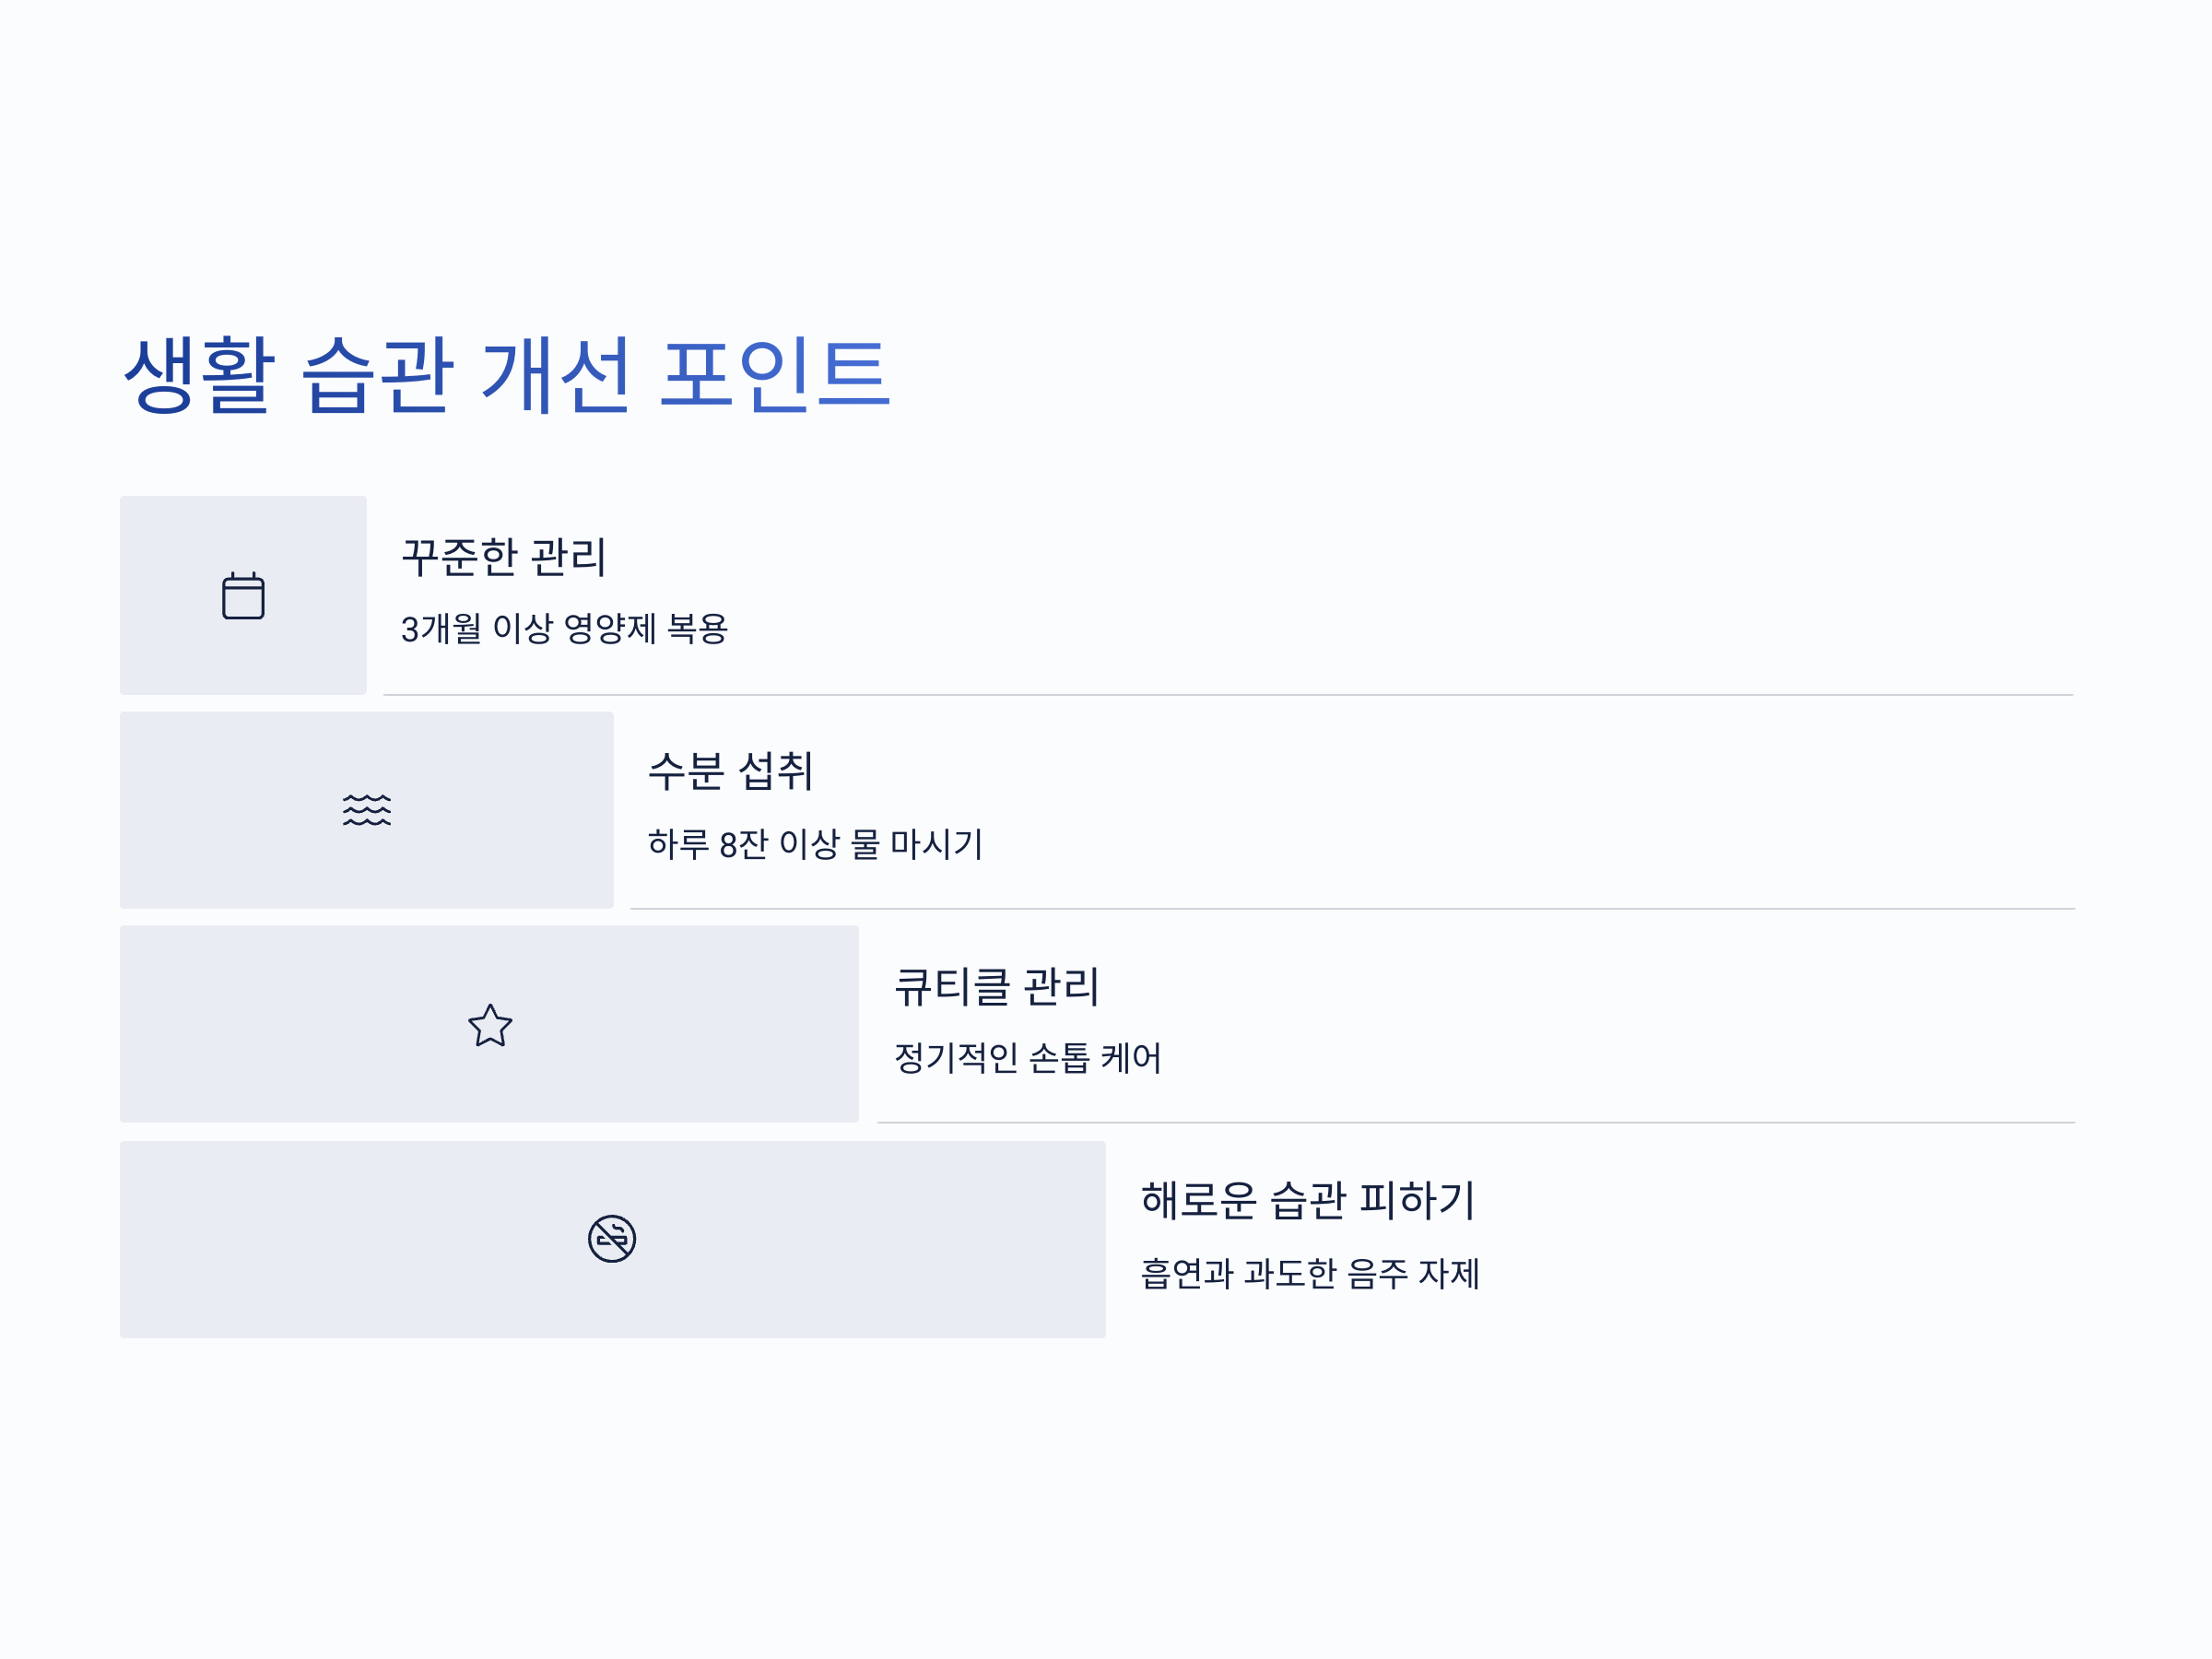The image size is (2212, 1659).
Task: Select the gray bar behind the star icon
Action: coord(489,1024)
